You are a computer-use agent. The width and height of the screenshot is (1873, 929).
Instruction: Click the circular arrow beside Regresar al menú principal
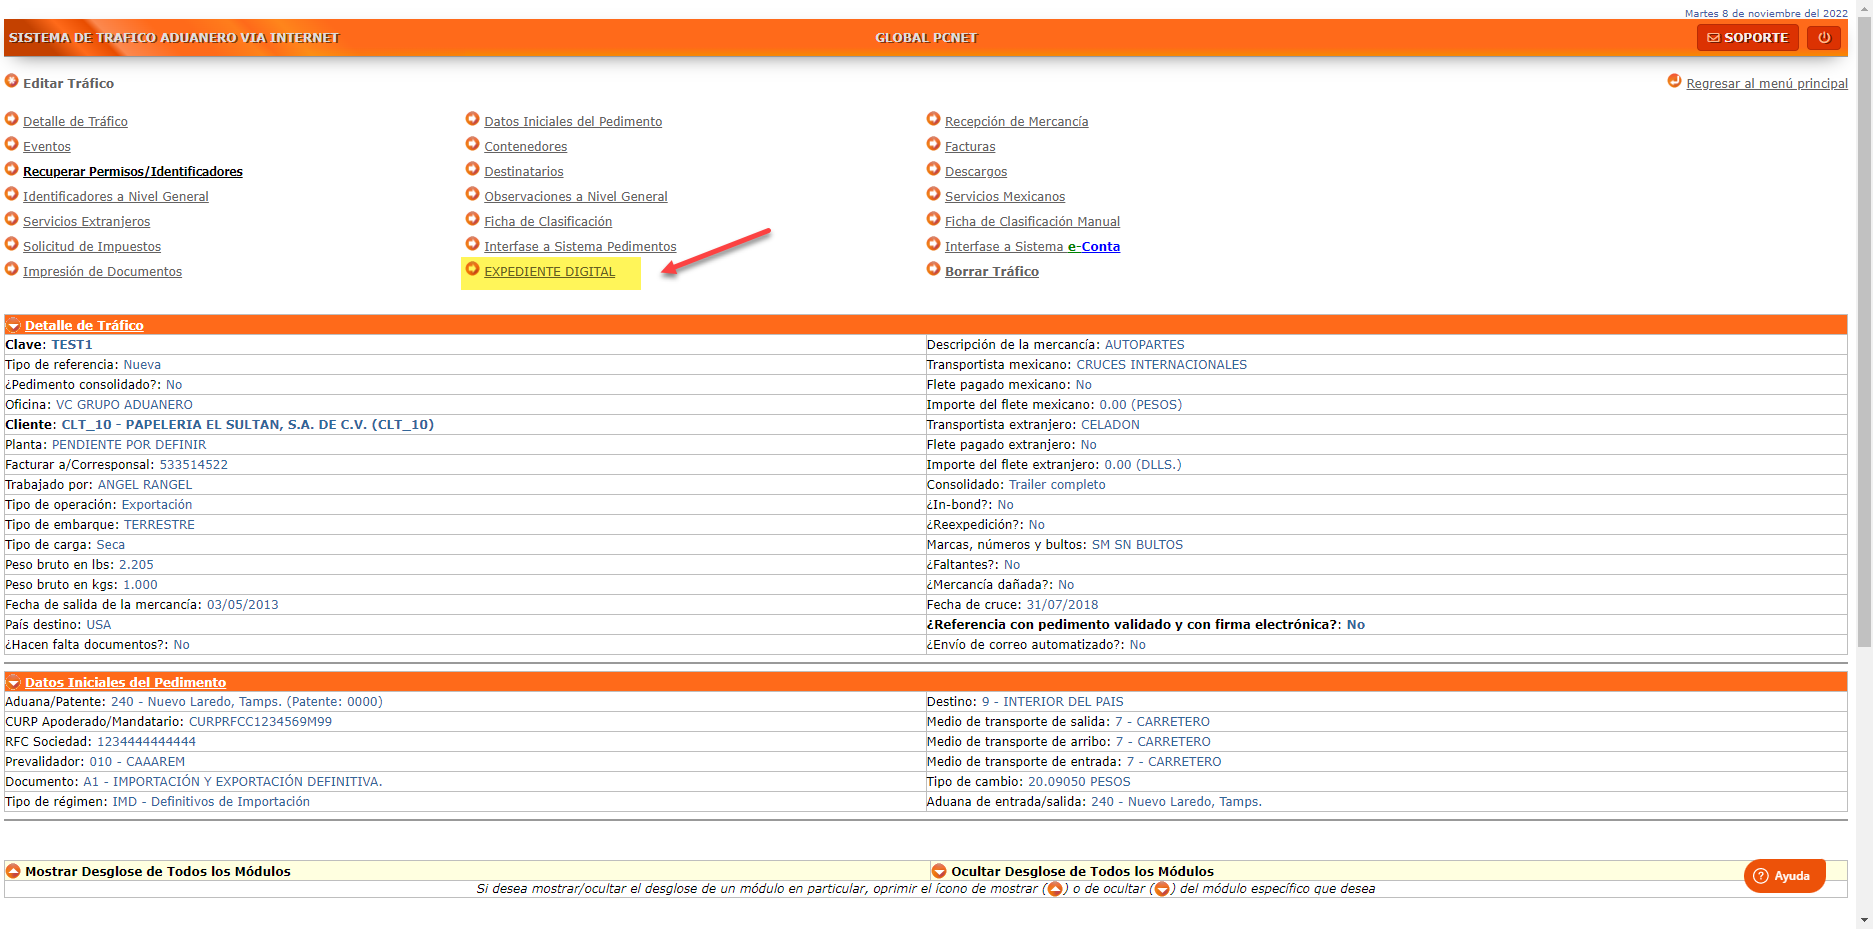tap(1675, 83)
